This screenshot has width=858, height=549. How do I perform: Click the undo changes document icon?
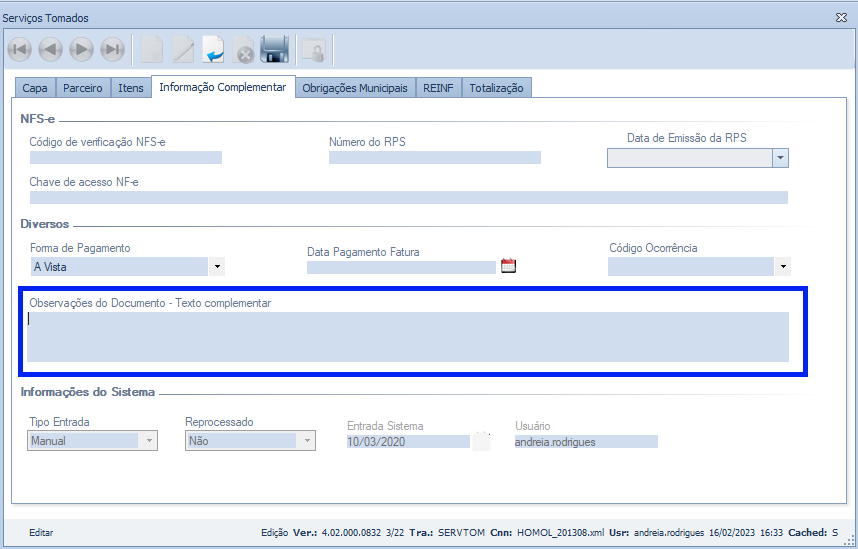pos(213,49)
